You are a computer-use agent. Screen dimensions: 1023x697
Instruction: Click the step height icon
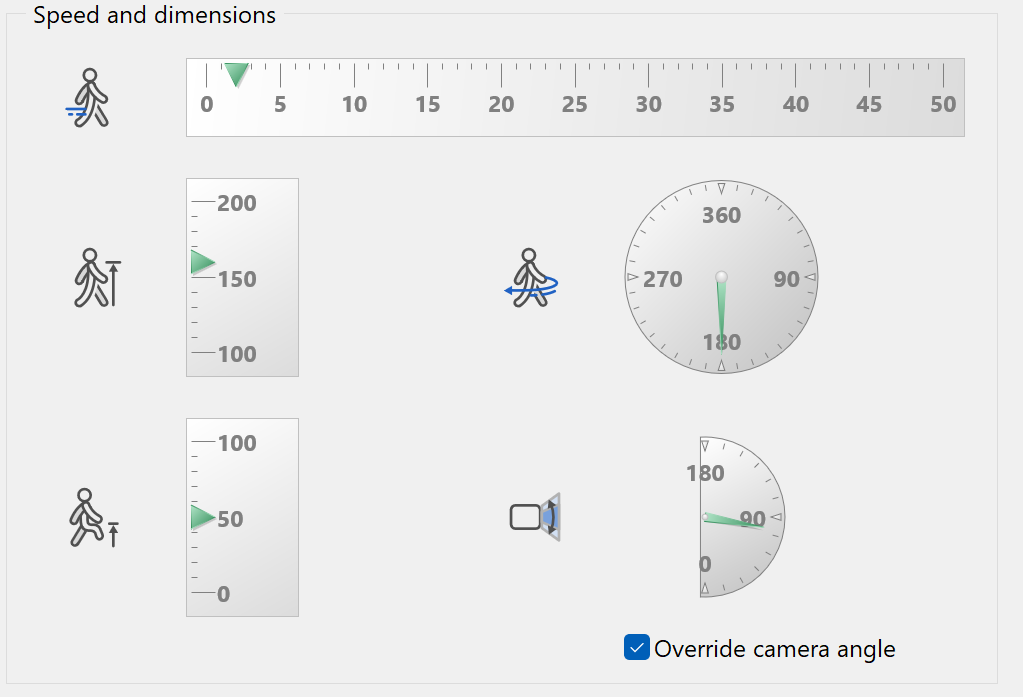click(x=93, y=518)
